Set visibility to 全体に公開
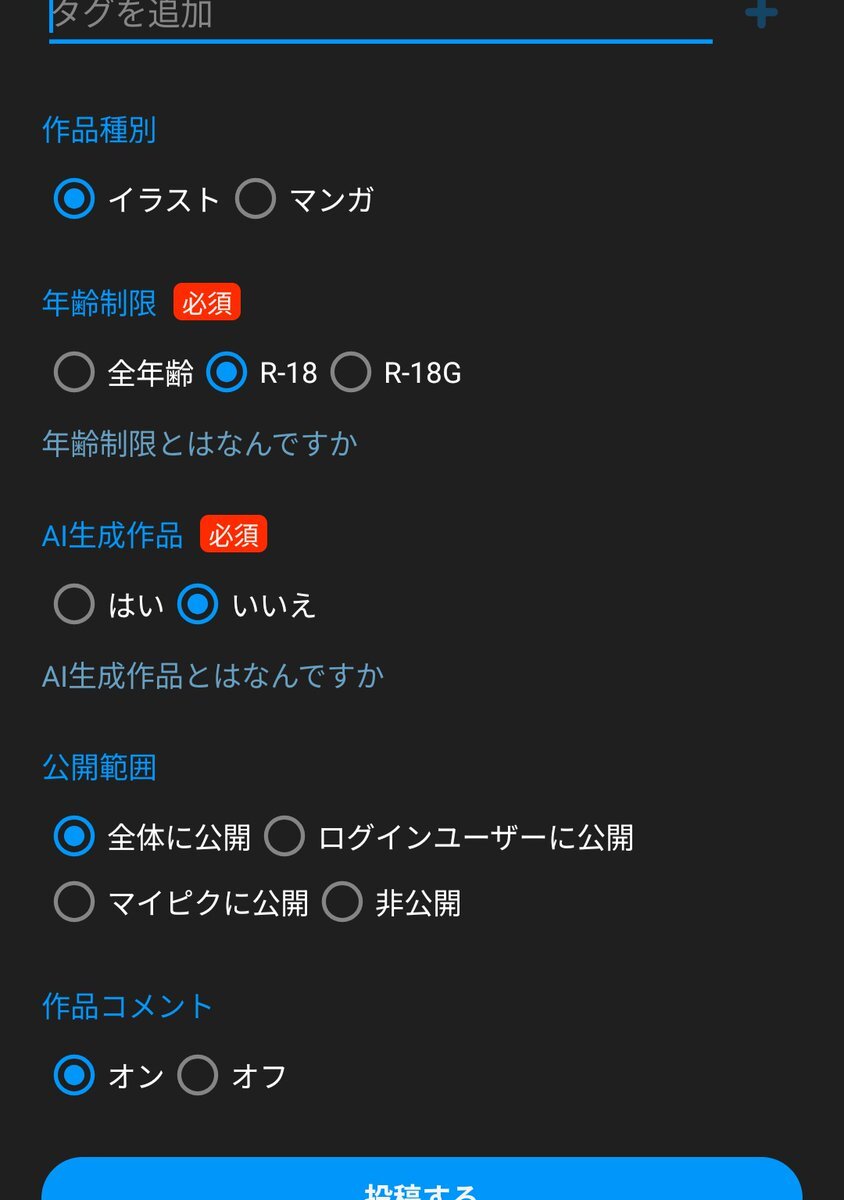 point(74,836)
